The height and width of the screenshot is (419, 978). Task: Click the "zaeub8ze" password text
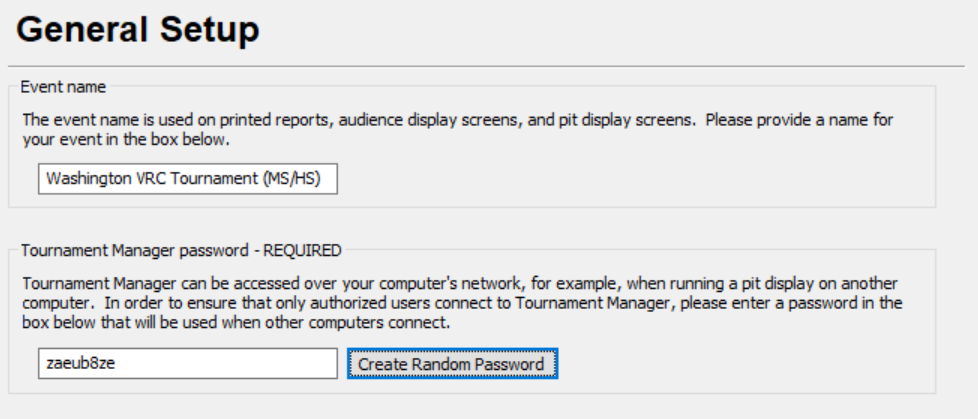coord(78,364)
